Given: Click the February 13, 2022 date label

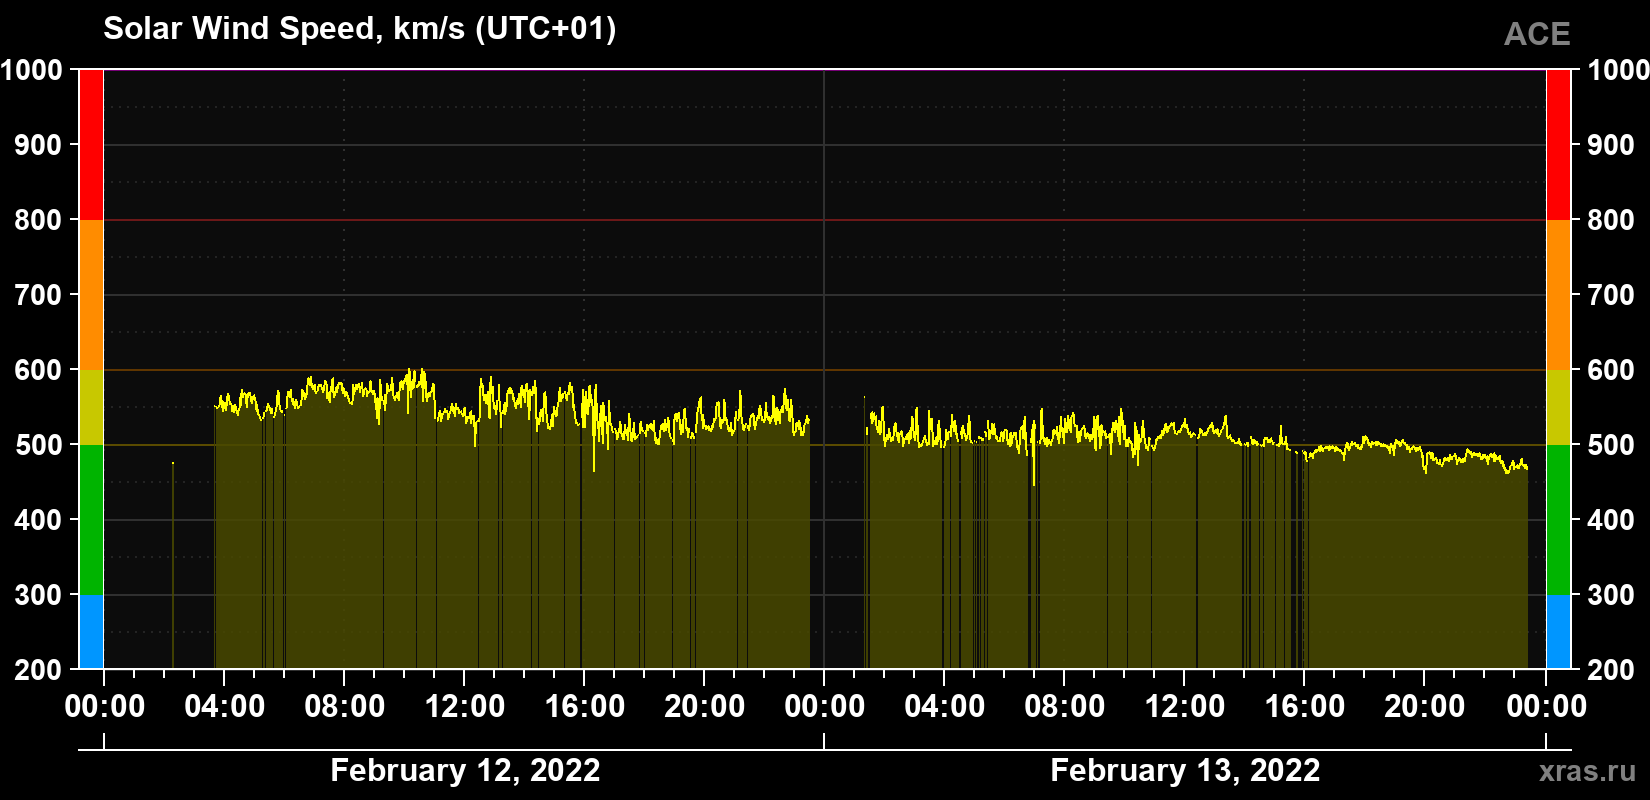Looking at the screenshot, I should tap(1185, 770).
